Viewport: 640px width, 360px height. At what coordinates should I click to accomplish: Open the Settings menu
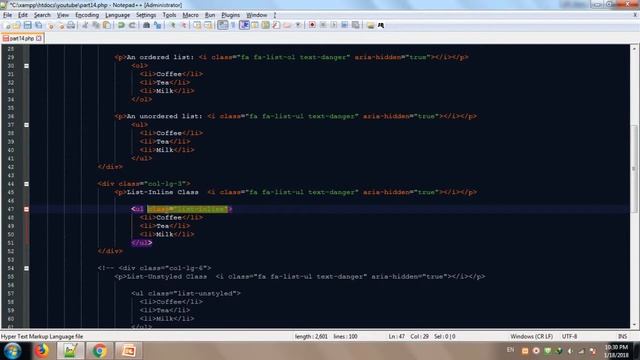(x=146, y=15)
